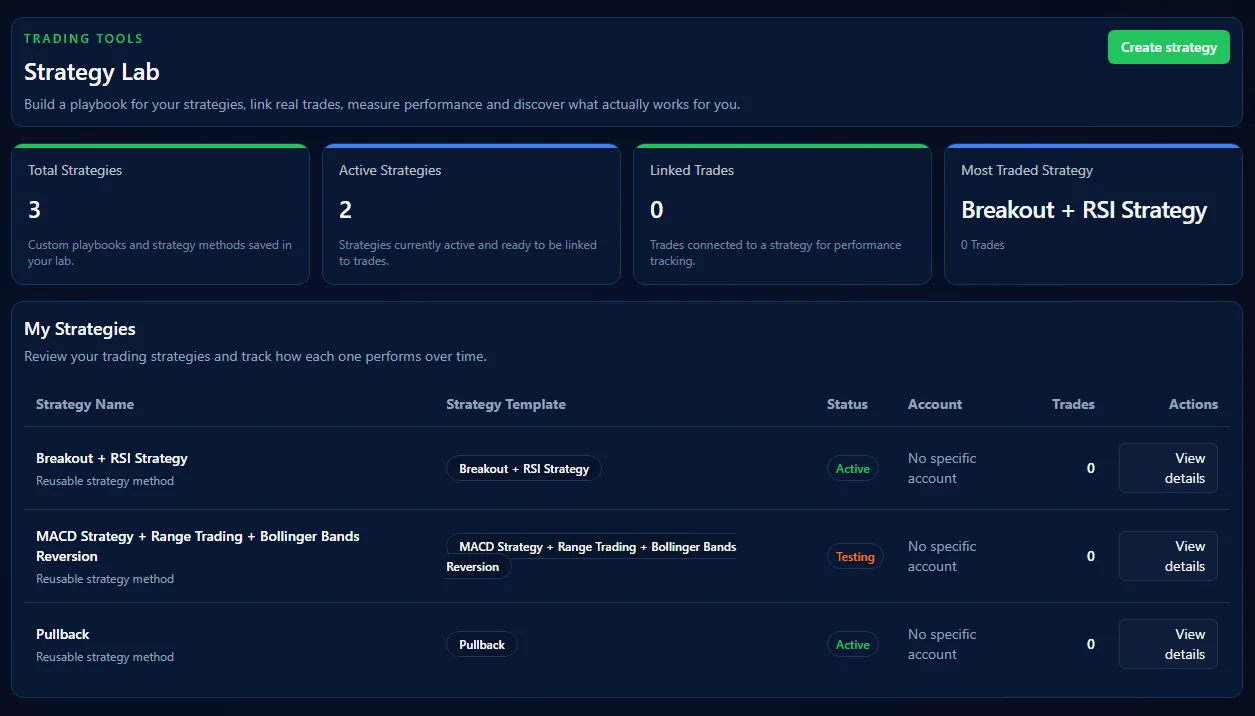This screenshot has height=716, width=1255.
Task: Click the Pullback strategy name
Action: click(63, 634)
